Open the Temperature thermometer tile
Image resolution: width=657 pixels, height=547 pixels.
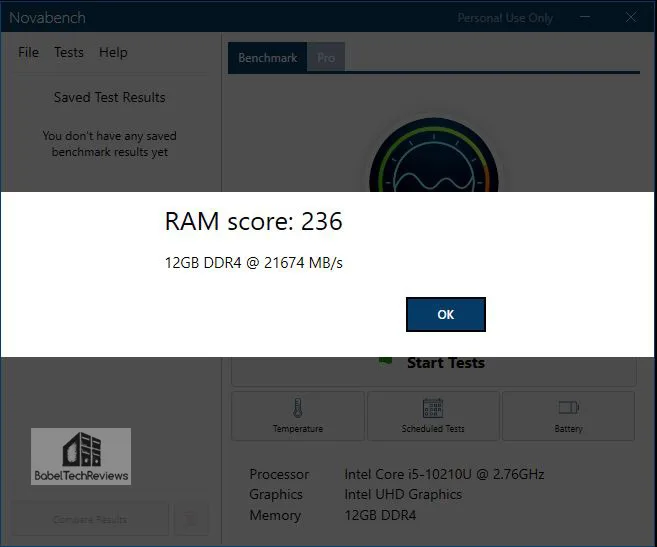click(298, 416)
